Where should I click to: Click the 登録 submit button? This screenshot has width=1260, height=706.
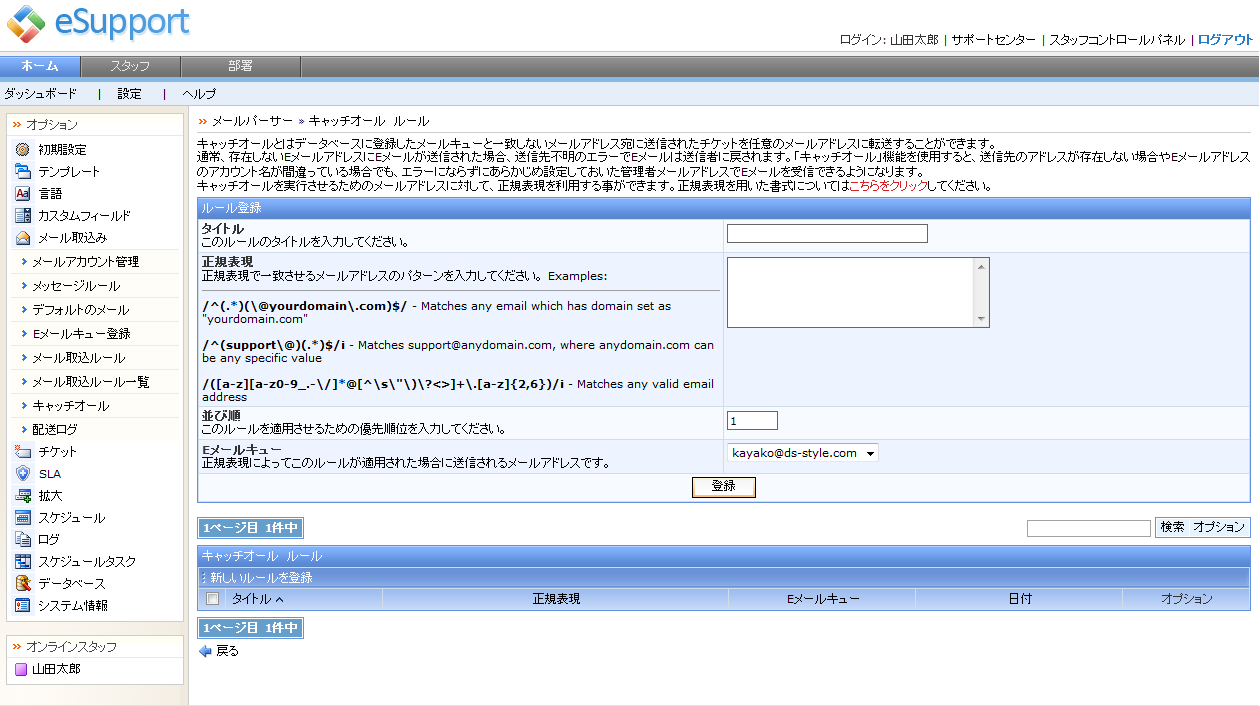[724, 486]
